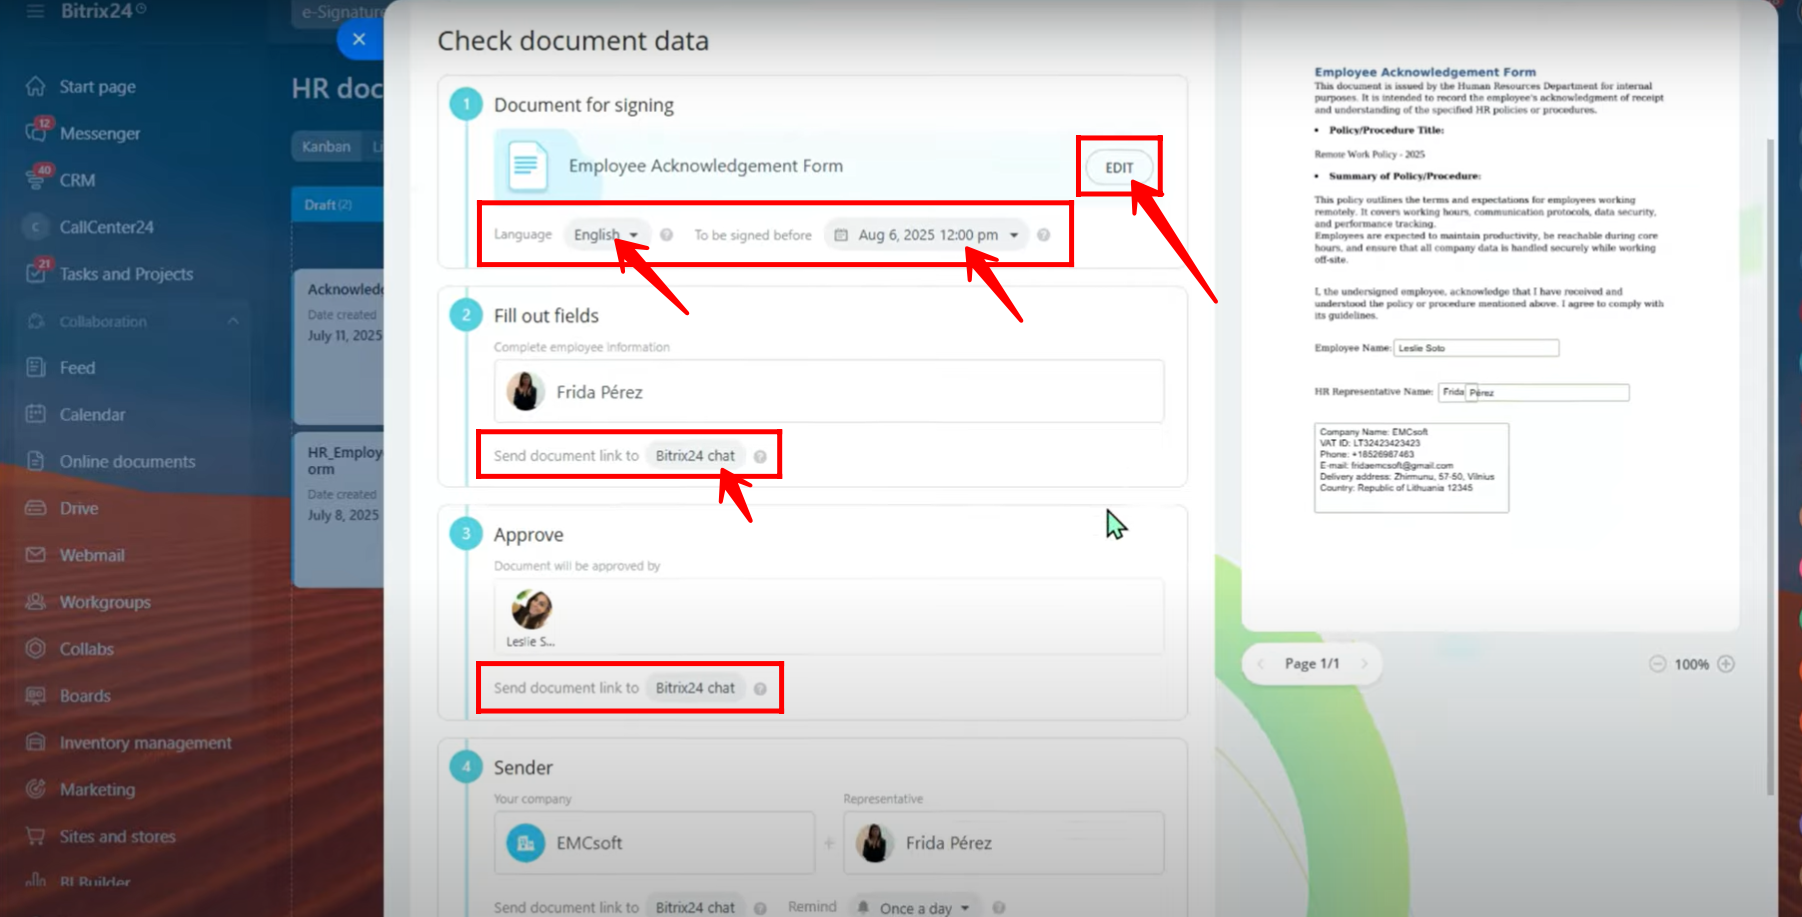The height and width of the screenshot is (917, 1802).
Task: Click the Bitrix24 logo
Action: click(103, 11)
